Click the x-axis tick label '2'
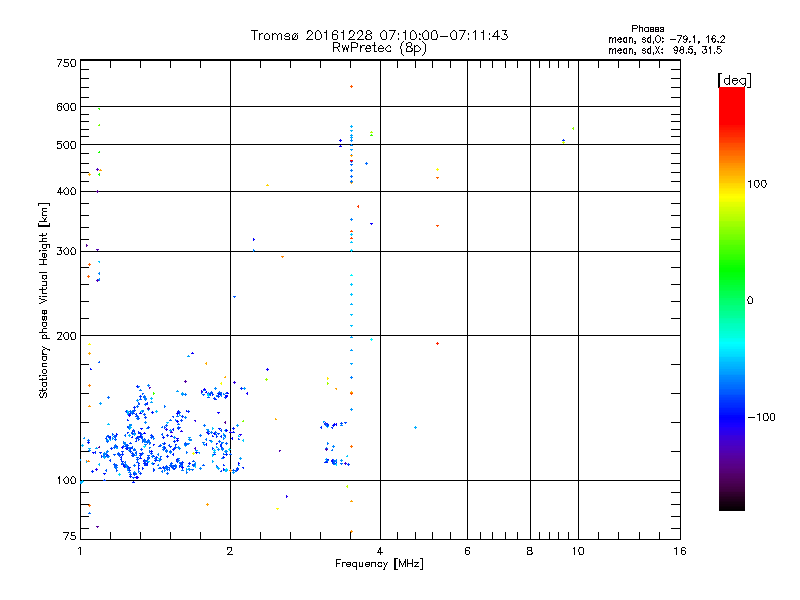The width and height of the screenshot is (800, 600). [230, 551]
